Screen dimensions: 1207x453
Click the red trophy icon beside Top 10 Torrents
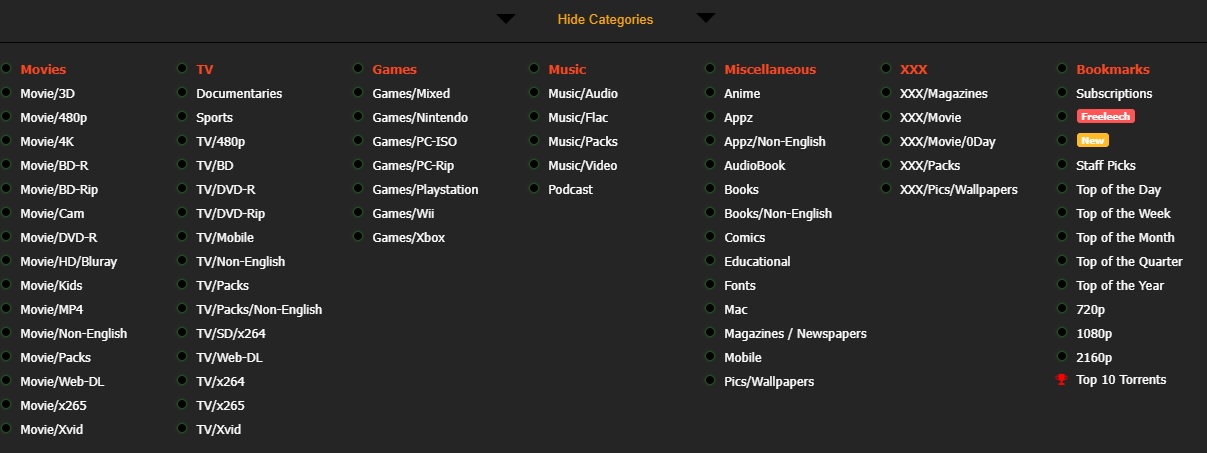tap(1061, 380)
